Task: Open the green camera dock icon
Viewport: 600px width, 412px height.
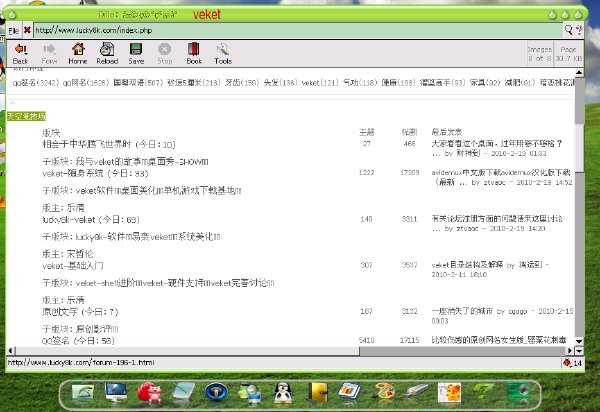Action: 518,393
